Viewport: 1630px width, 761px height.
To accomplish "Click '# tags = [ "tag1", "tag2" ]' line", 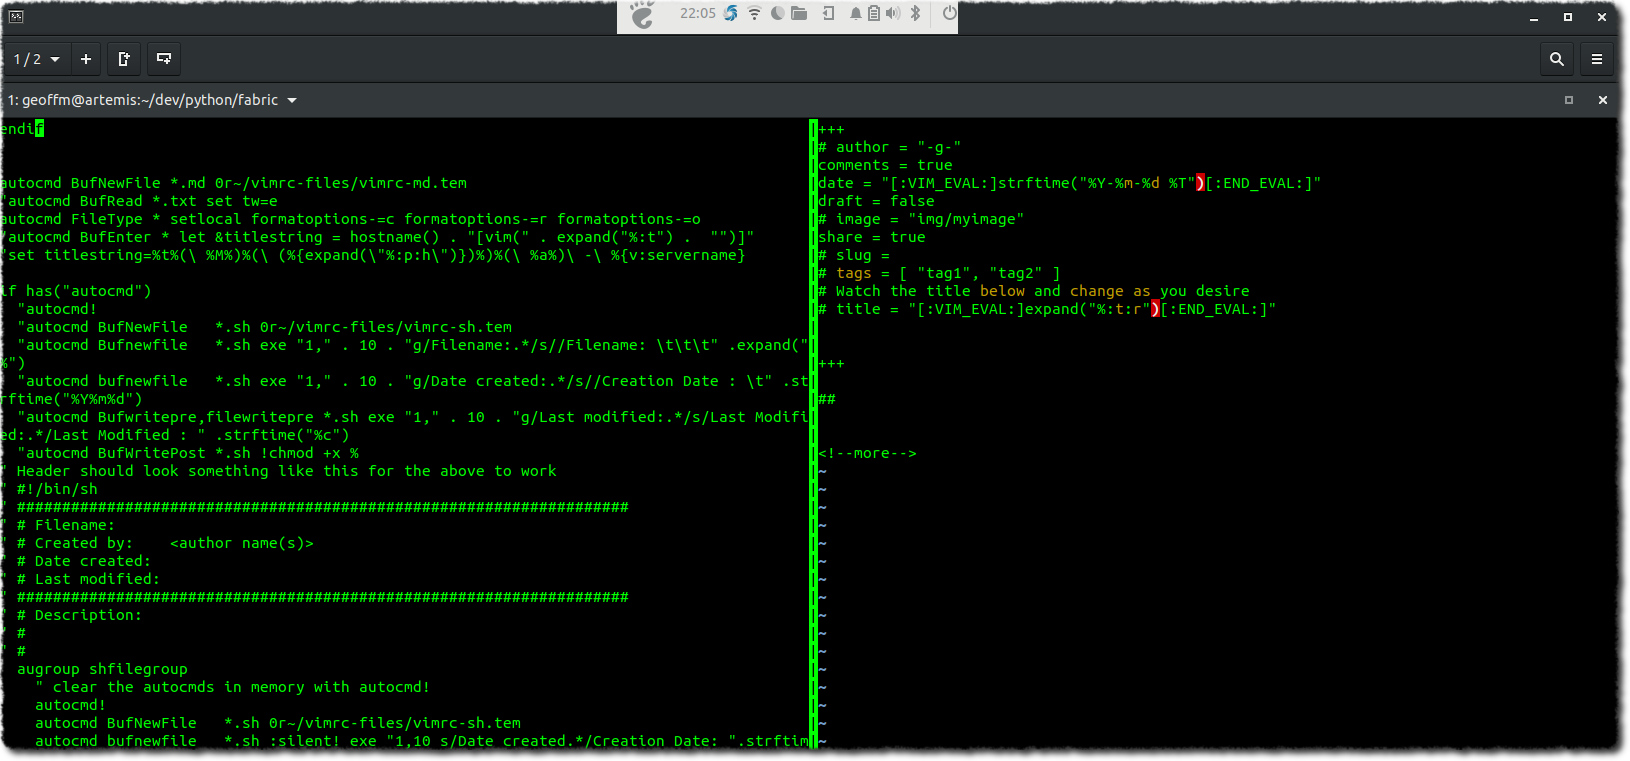I will coord(939,273).
